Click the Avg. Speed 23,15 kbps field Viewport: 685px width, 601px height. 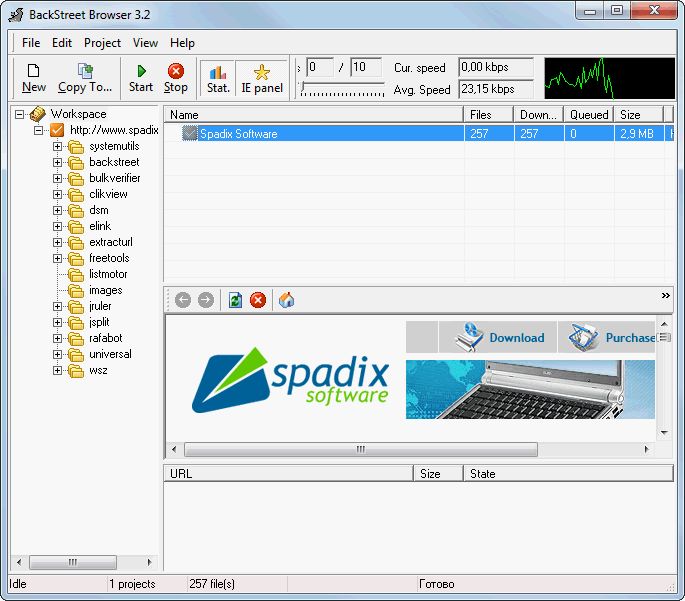(x=496, y=89)
